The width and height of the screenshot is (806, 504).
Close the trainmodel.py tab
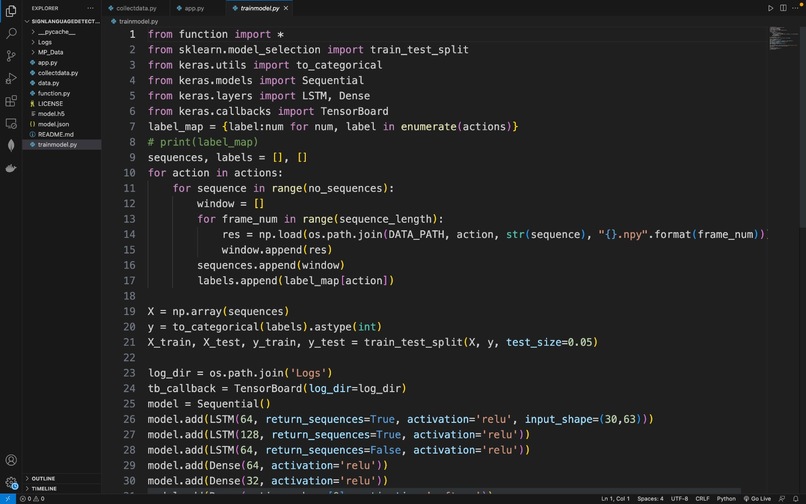[286, 8]
